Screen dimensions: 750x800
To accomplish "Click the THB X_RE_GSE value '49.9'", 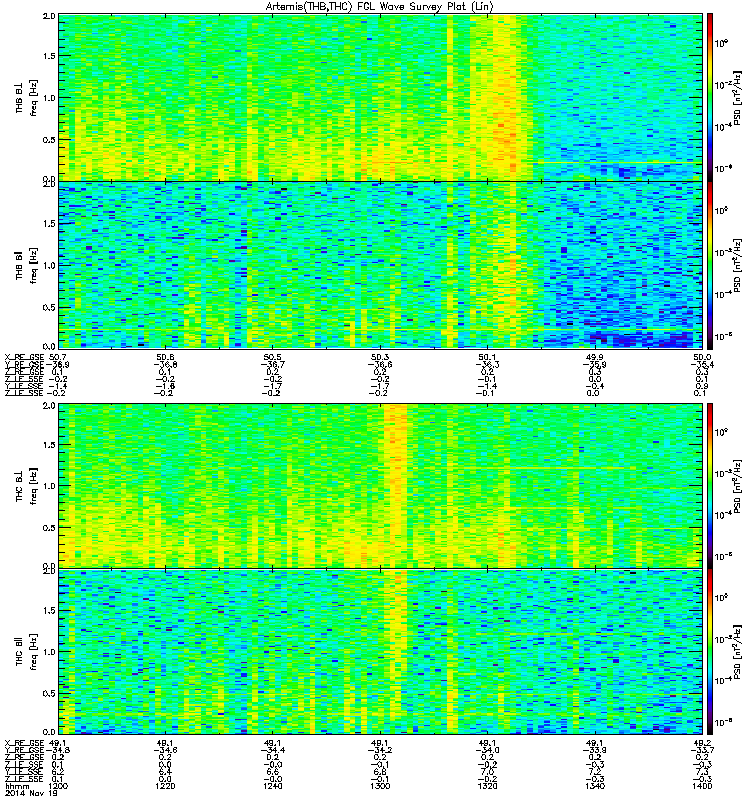I will click(x=594, y=357).
